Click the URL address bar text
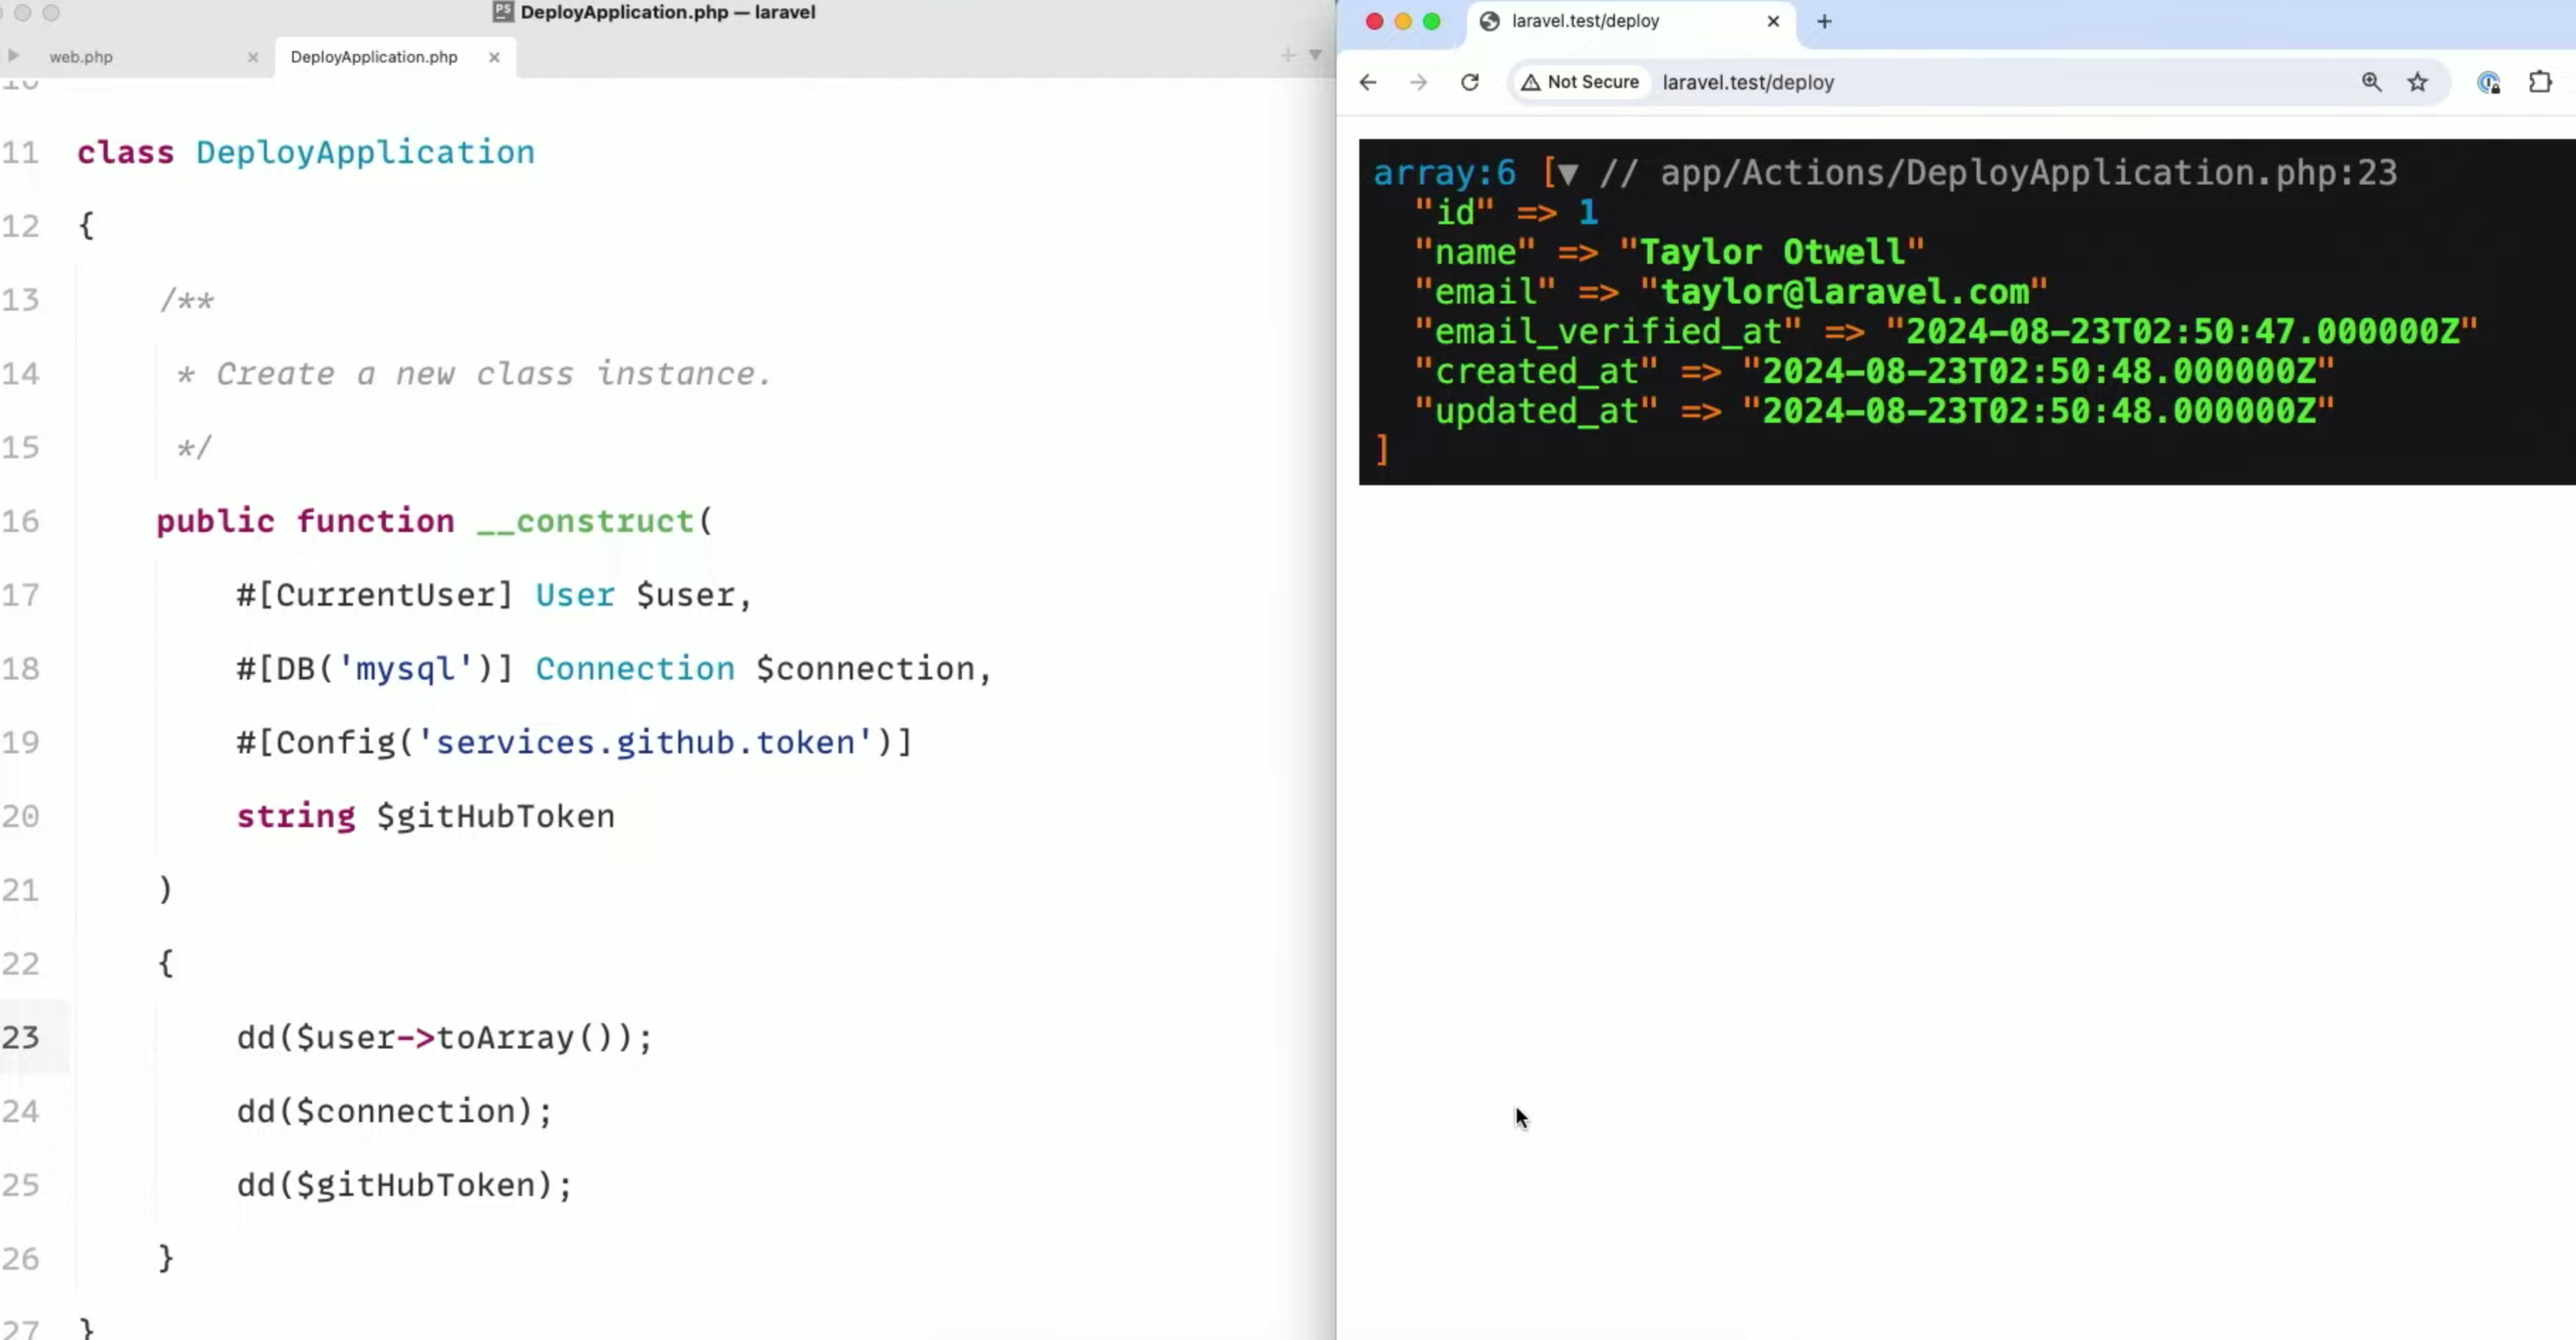Viewport: 2576px width, 1340px height. click(x=1748, y=82)
